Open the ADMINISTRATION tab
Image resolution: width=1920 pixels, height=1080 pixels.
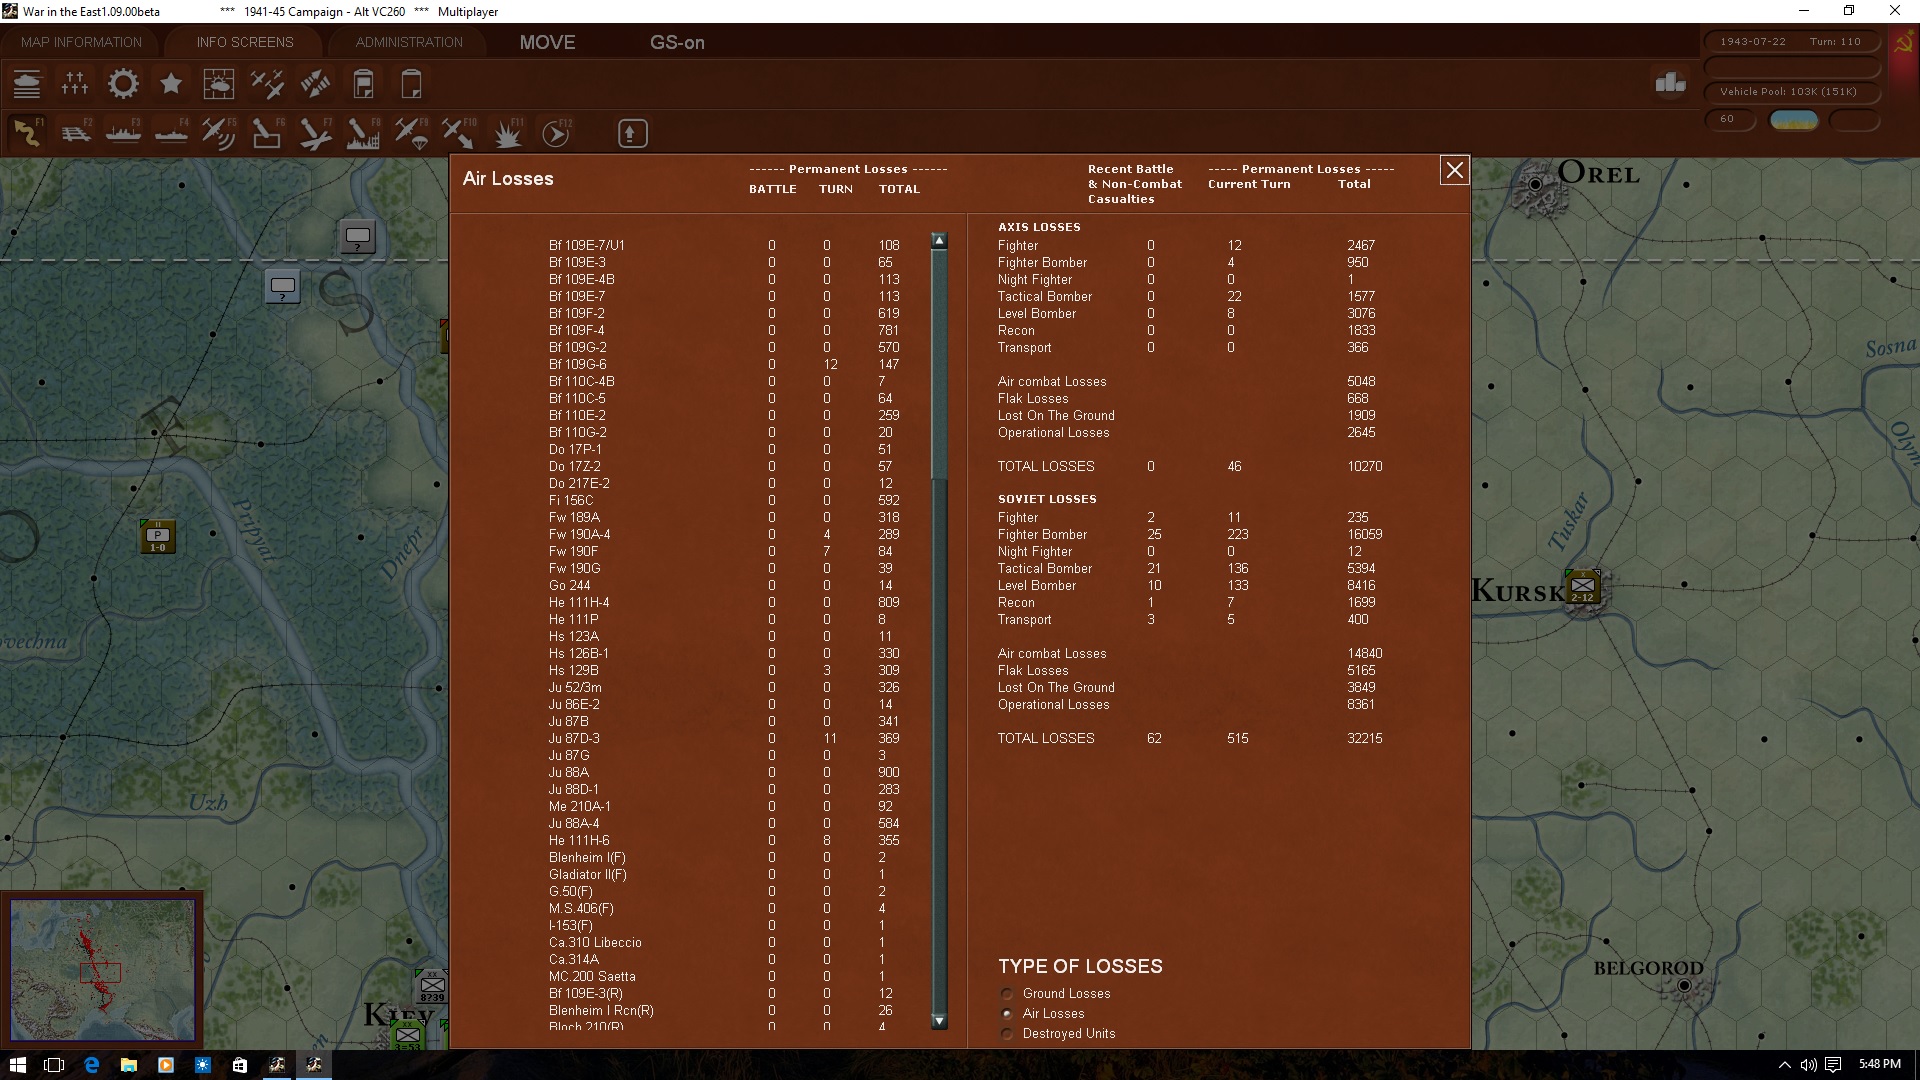click(x=409, y=42)
